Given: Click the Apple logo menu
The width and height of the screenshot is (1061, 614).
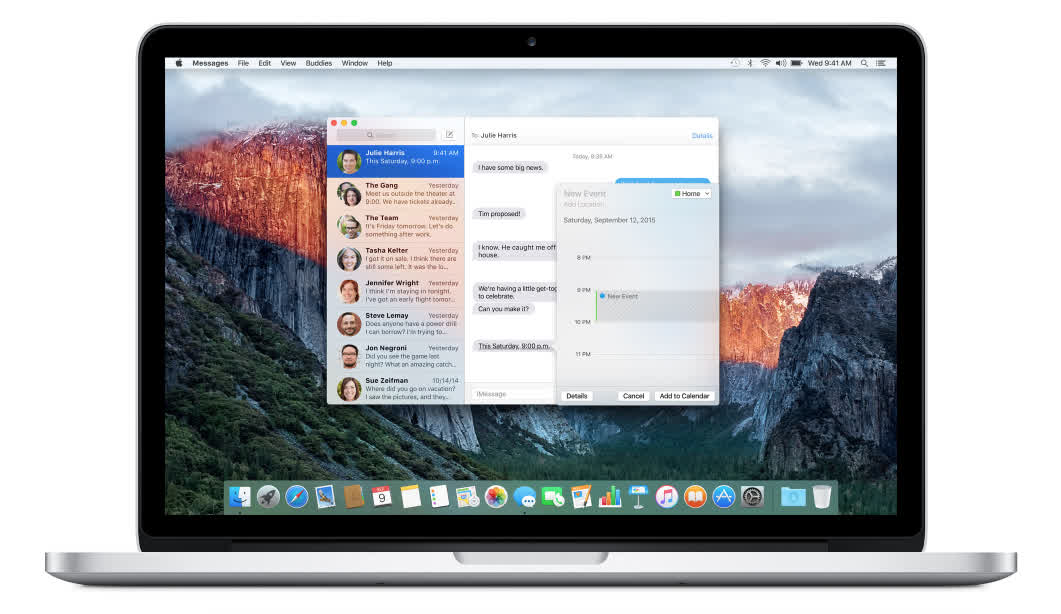Looking at the screenshot, I should [x=179, y=63].
